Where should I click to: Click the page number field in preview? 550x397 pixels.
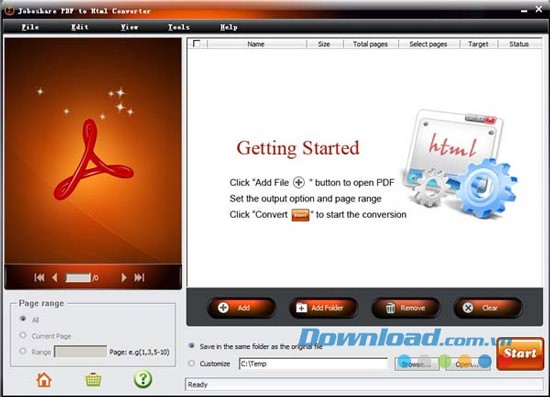78,278
